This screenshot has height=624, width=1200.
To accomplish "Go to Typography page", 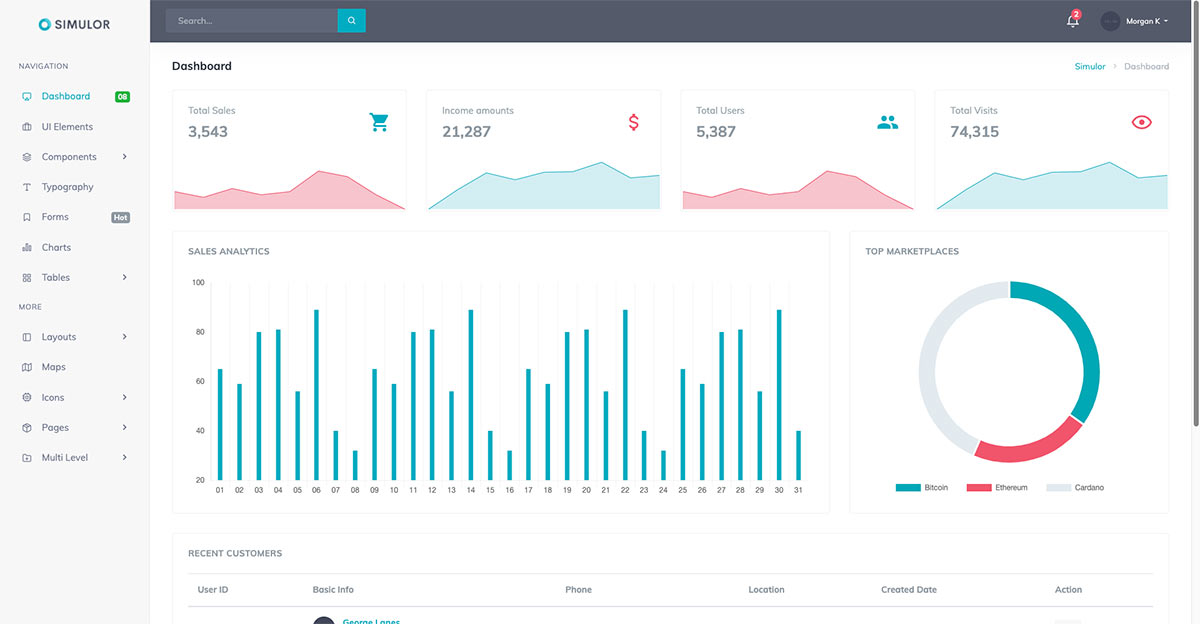I will coord(67,187).
